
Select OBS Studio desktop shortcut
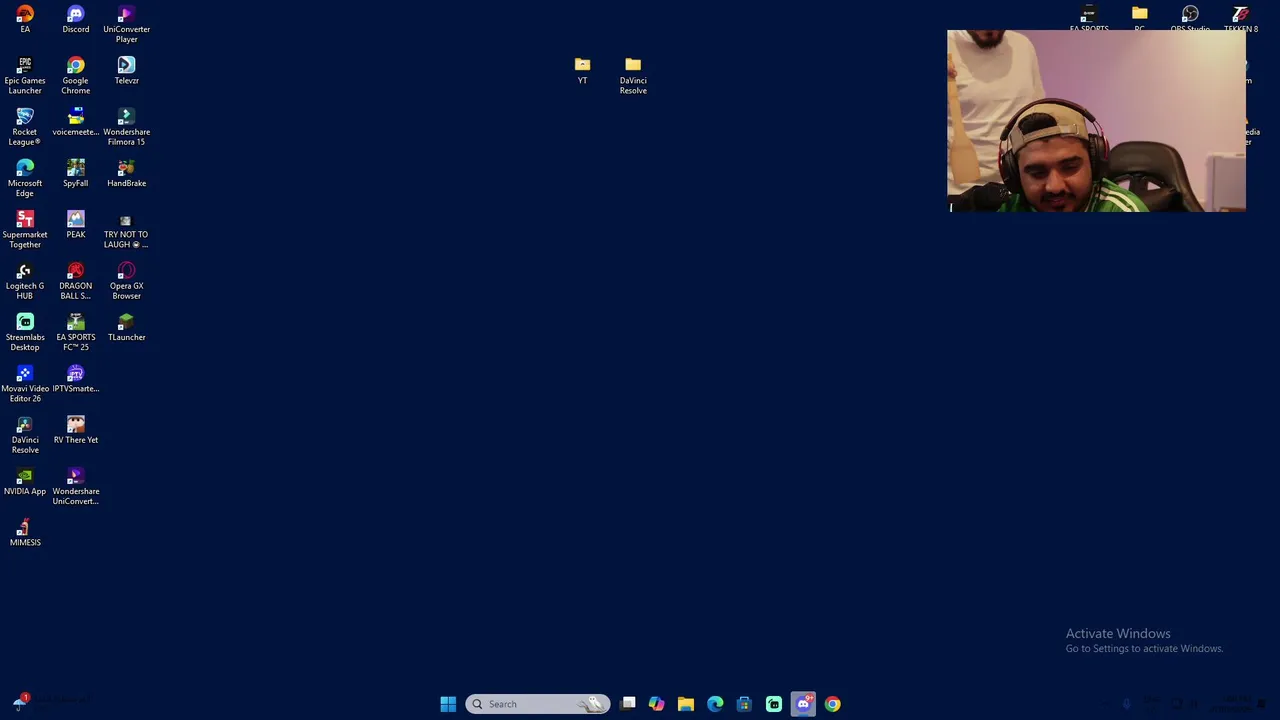(1190, 18)
